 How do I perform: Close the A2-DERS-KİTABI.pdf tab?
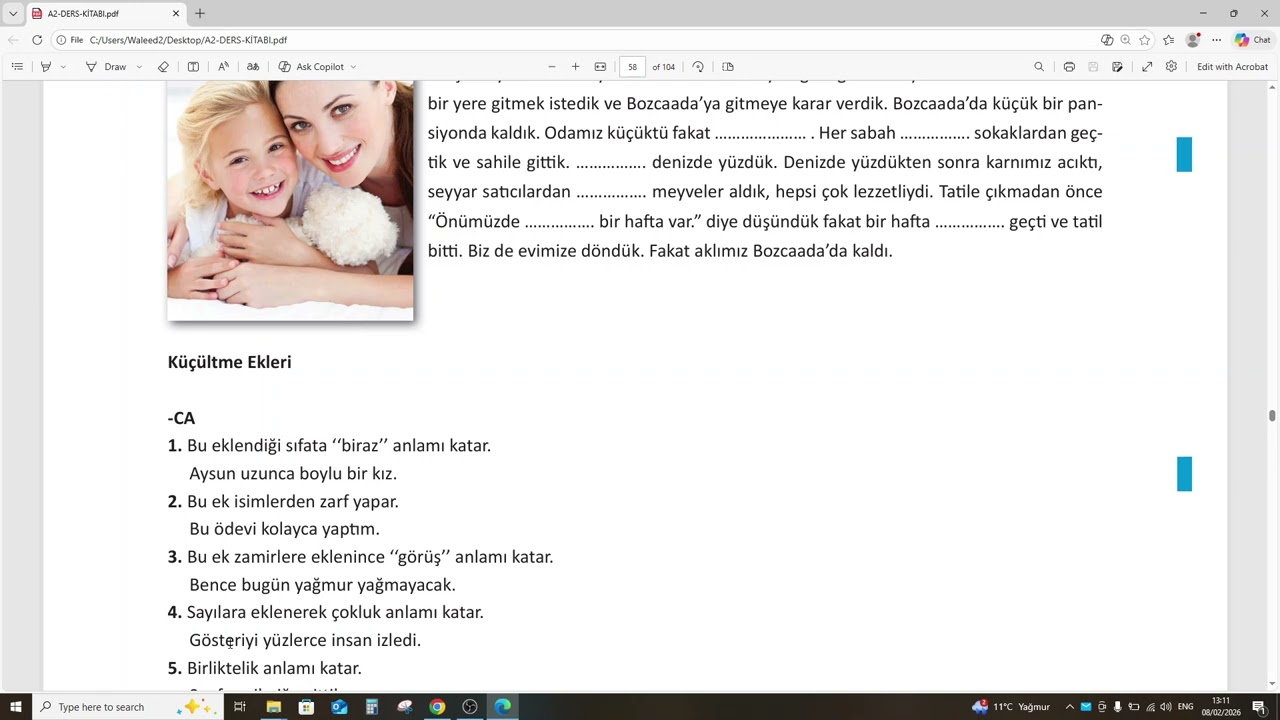point(177,14)
